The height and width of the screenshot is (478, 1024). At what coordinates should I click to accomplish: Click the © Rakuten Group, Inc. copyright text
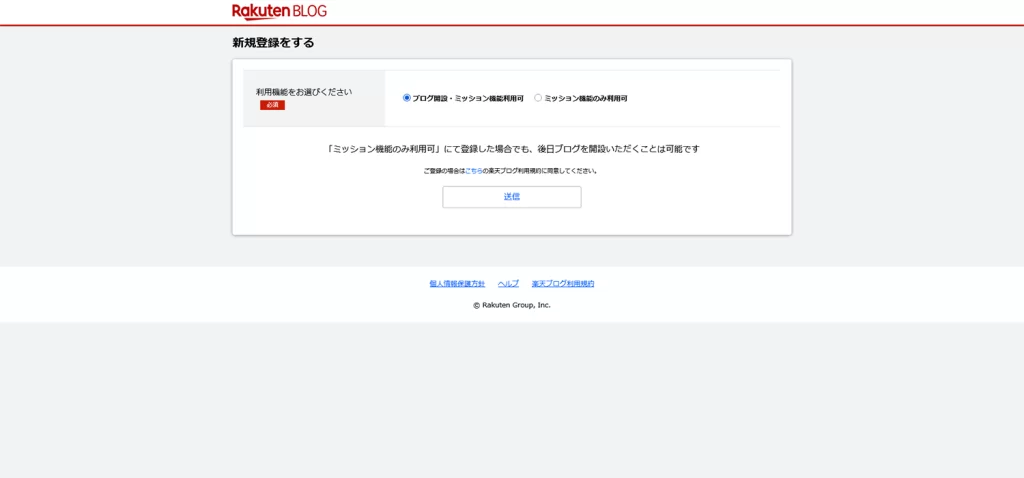point(512,305)
